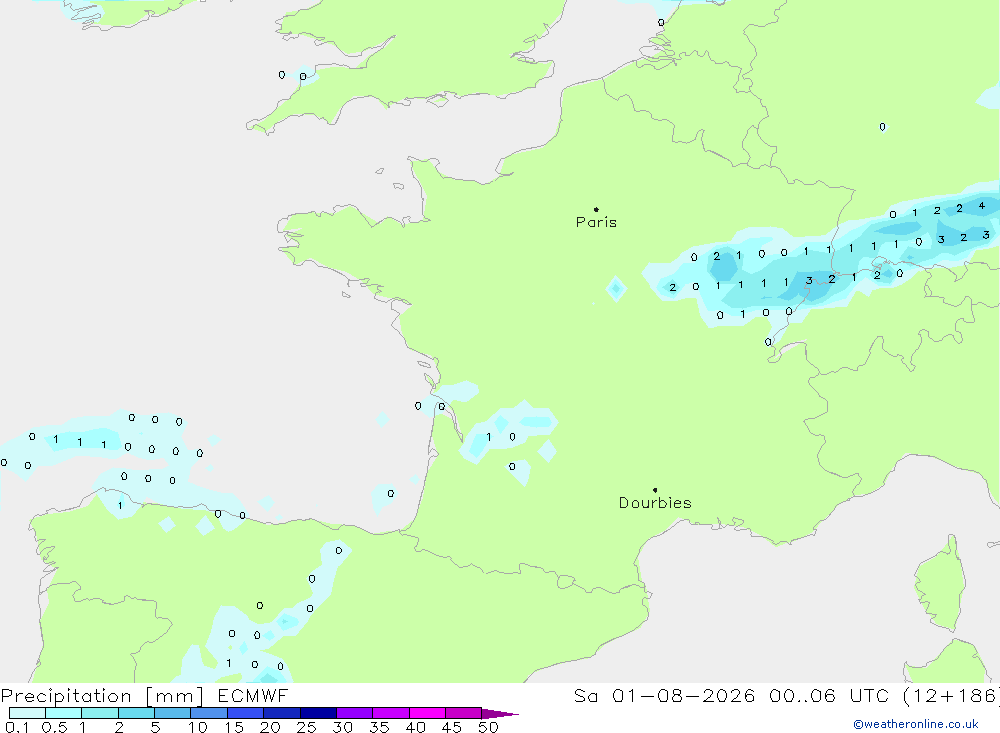Image resolution: width=1000 pixels, height=733 pixels.
Task: Click the legend value '25'
Action: (x=307, y=727)
